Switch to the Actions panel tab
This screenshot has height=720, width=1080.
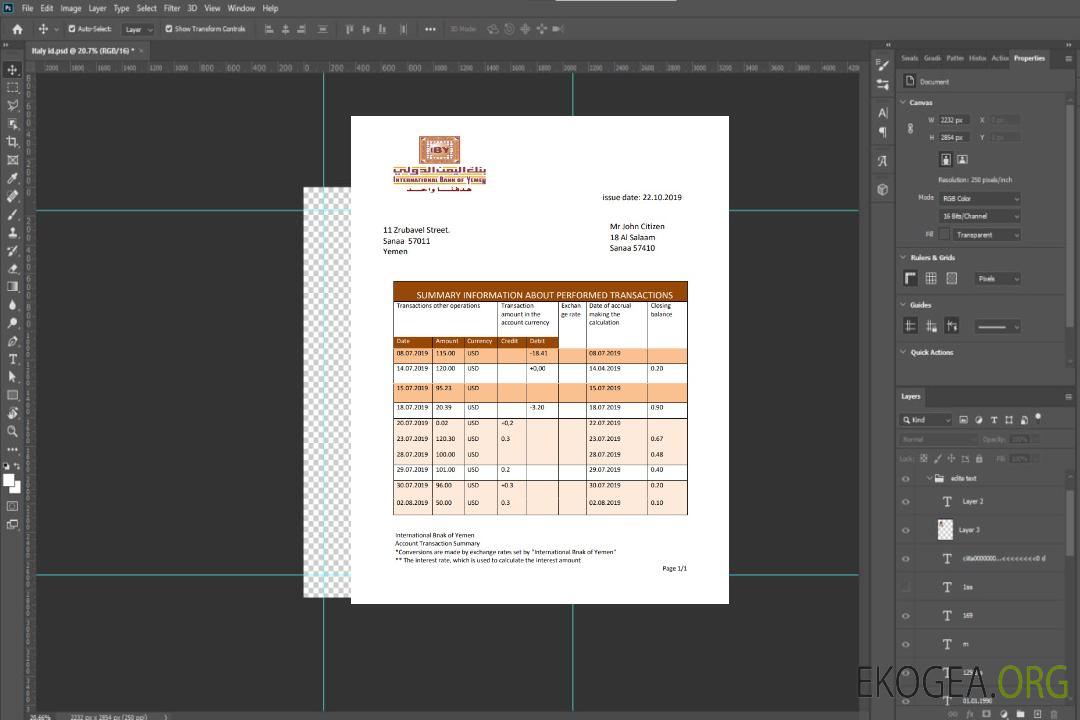pyautogui.click(x=999, y=58)
